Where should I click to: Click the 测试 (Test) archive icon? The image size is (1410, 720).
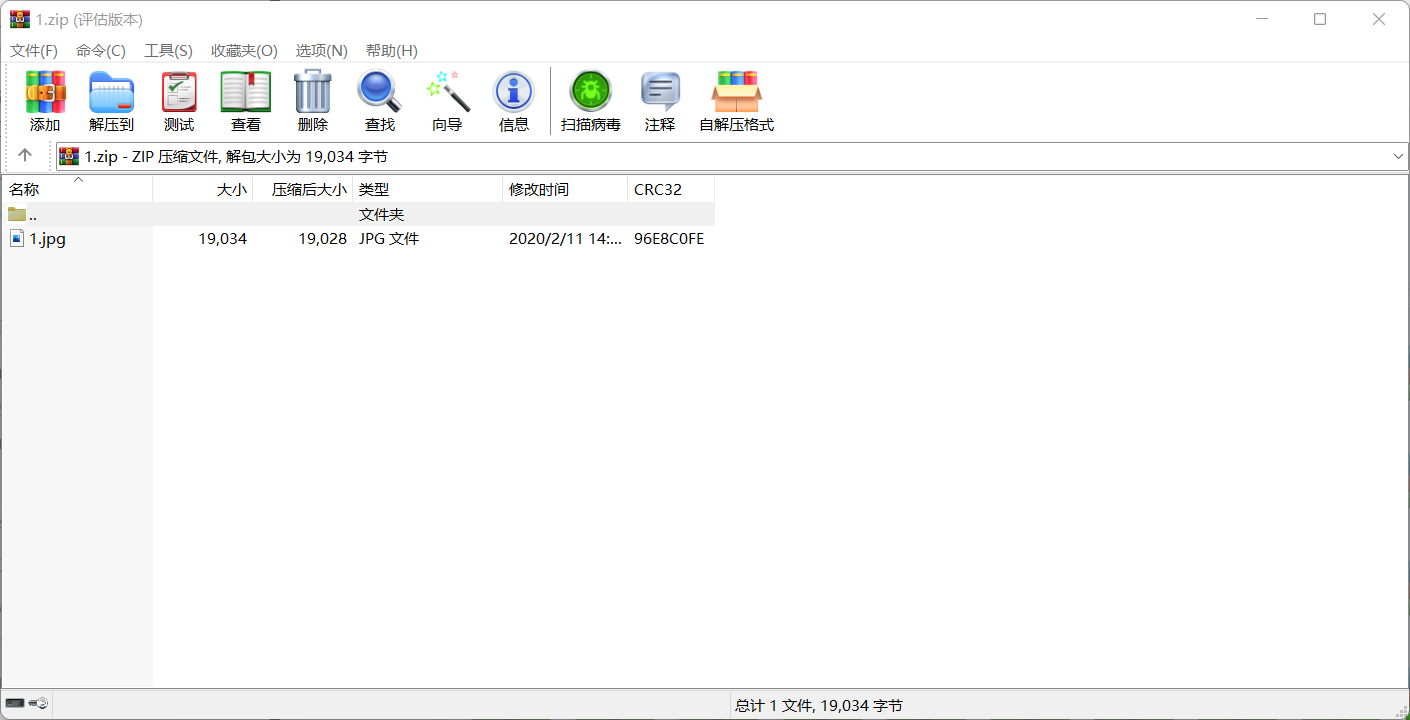point(179,100)
